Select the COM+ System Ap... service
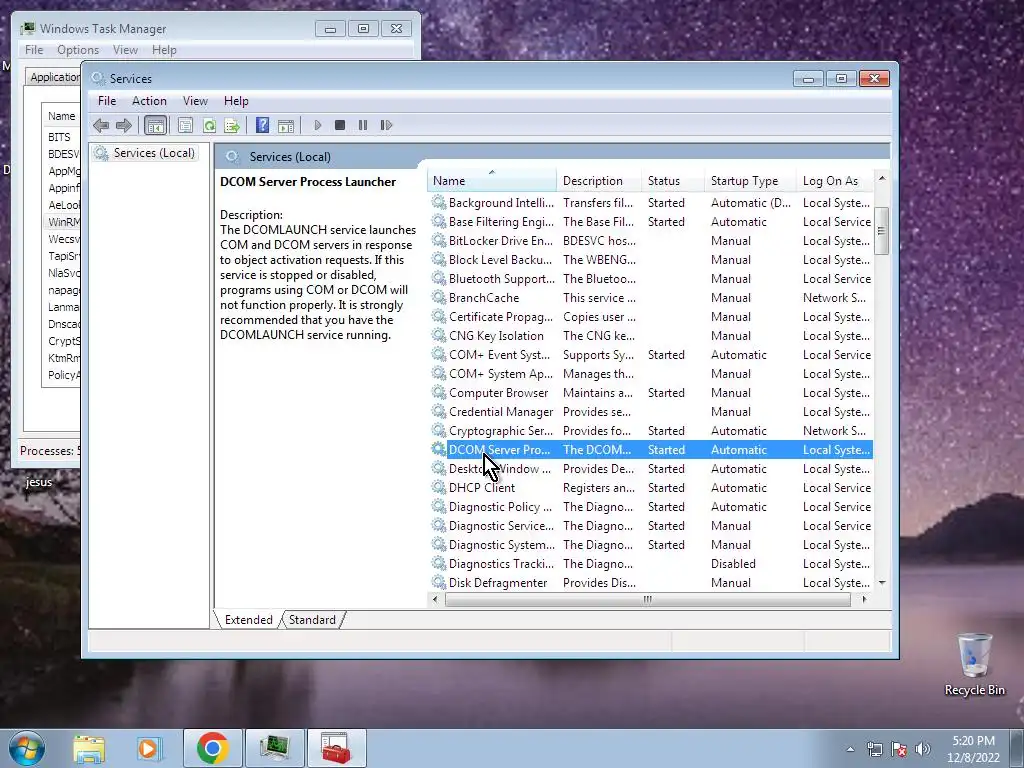Image resolution: width=1024 pixels, height=768 pixels. pos(651,374)
